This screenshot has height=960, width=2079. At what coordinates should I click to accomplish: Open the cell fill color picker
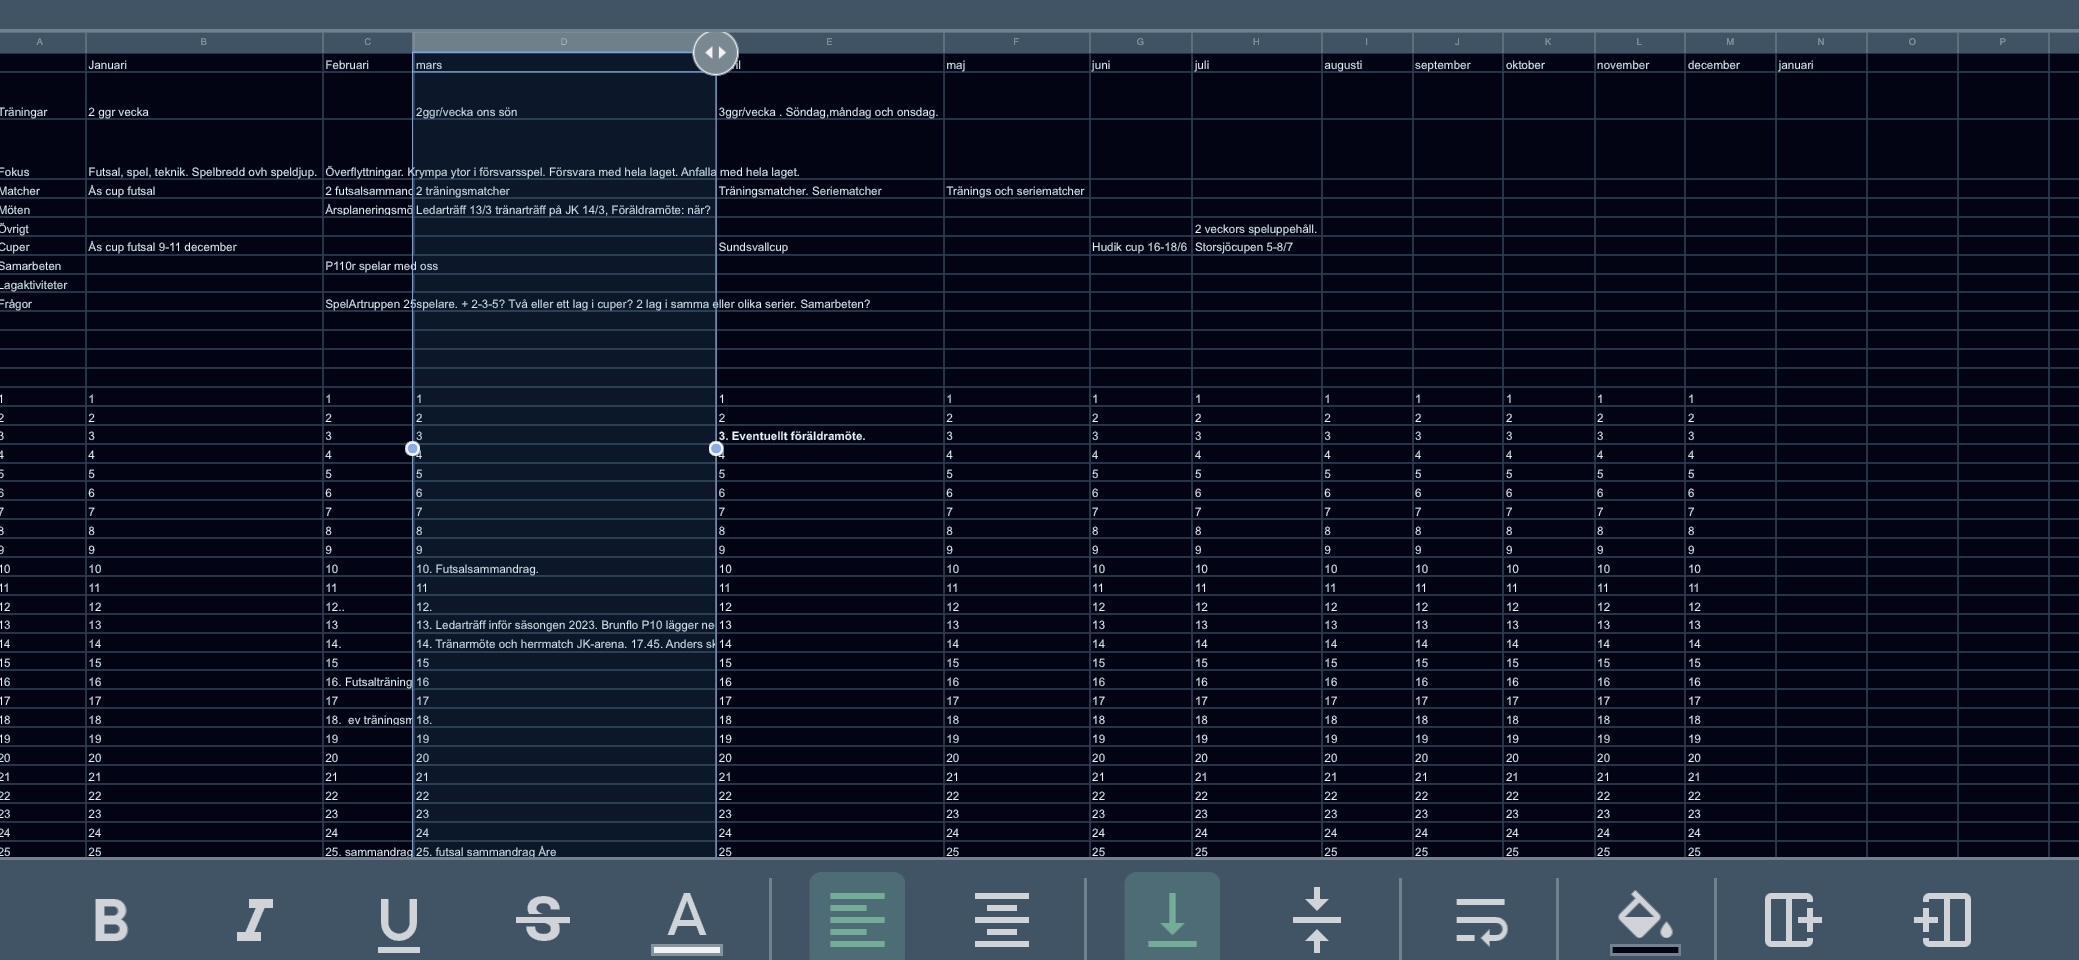point(1645,919)
